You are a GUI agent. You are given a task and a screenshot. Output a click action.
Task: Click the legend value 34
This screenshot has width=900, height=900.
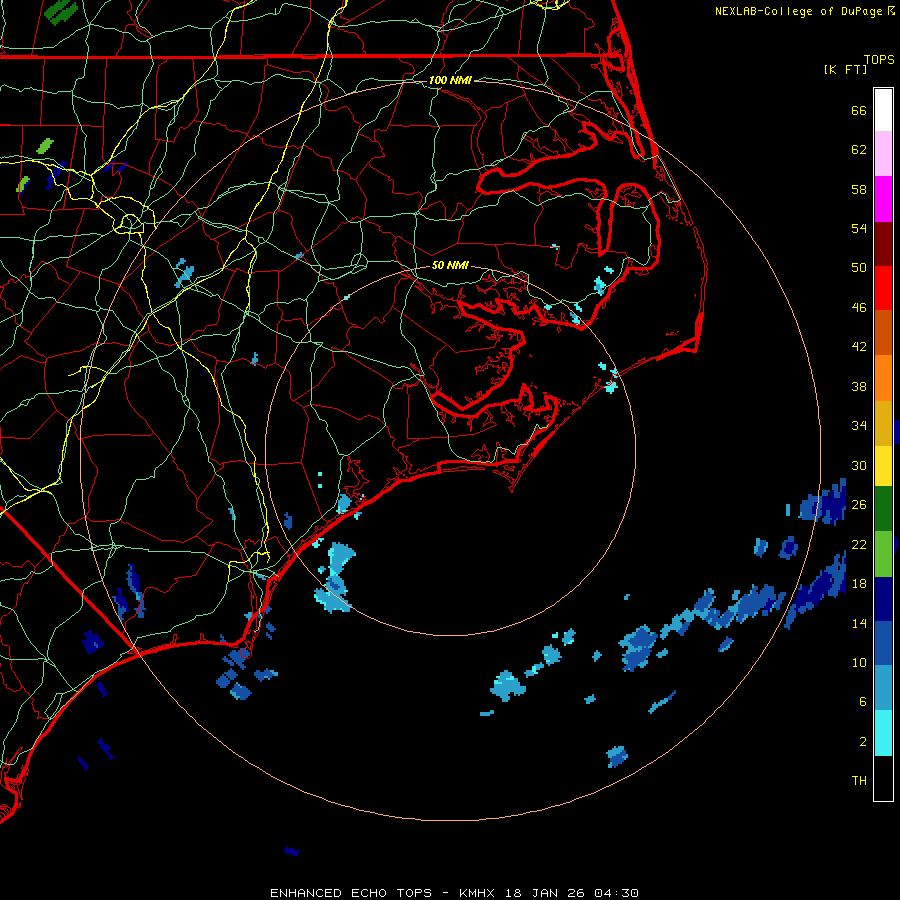click(x=859, y=426)
